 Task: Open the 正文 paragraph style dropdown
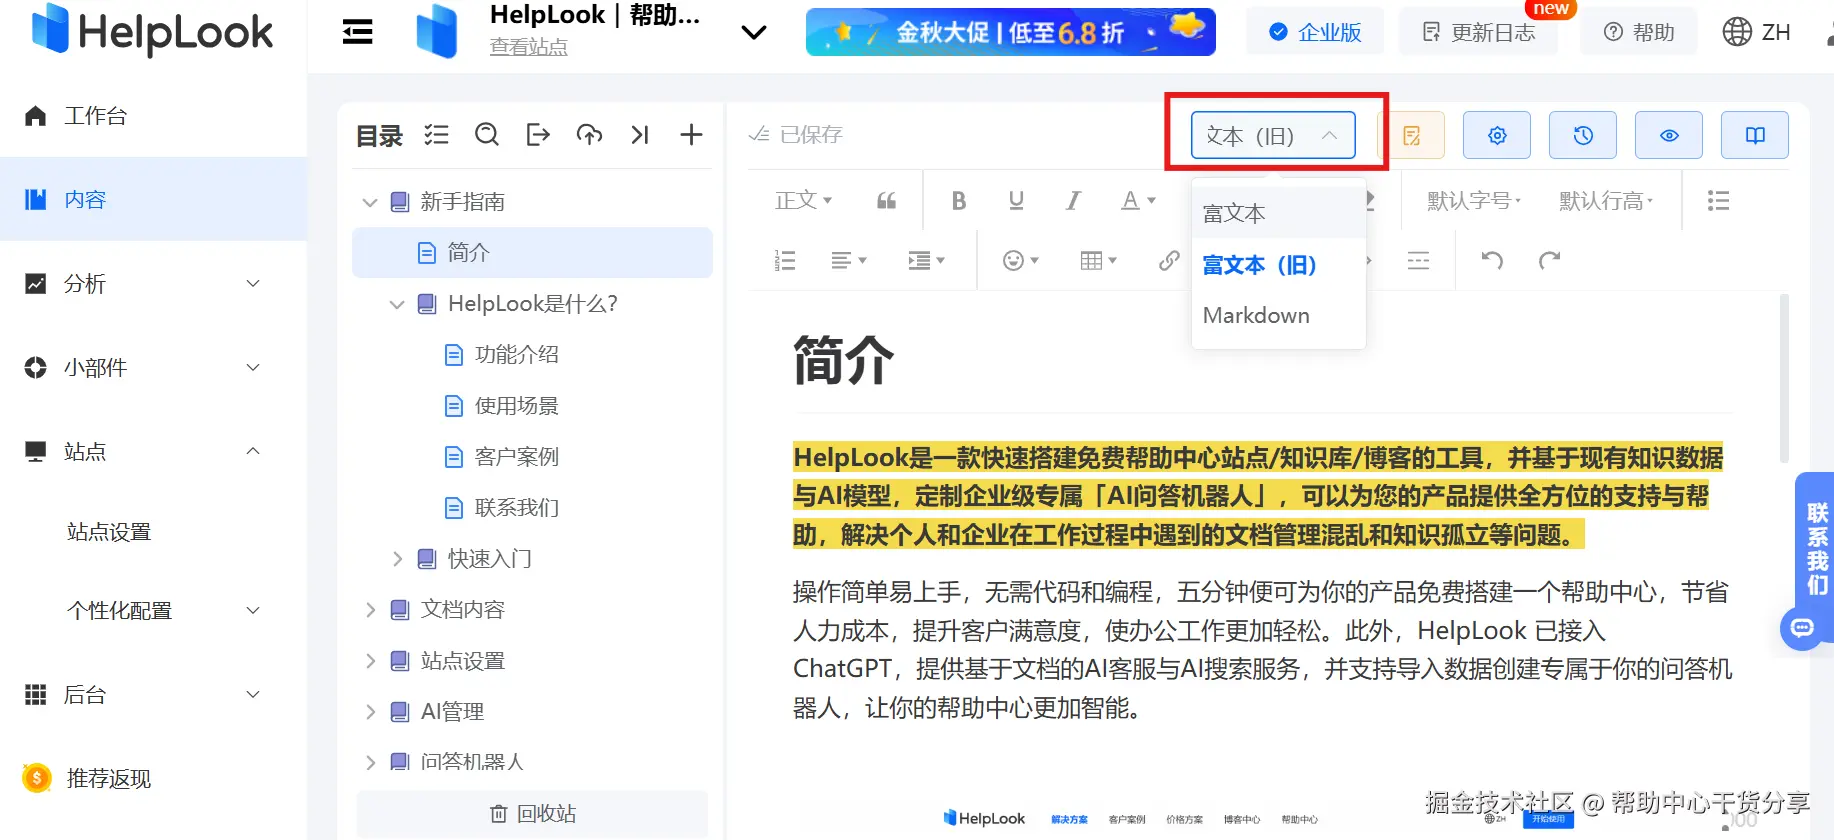pos(804,201)
